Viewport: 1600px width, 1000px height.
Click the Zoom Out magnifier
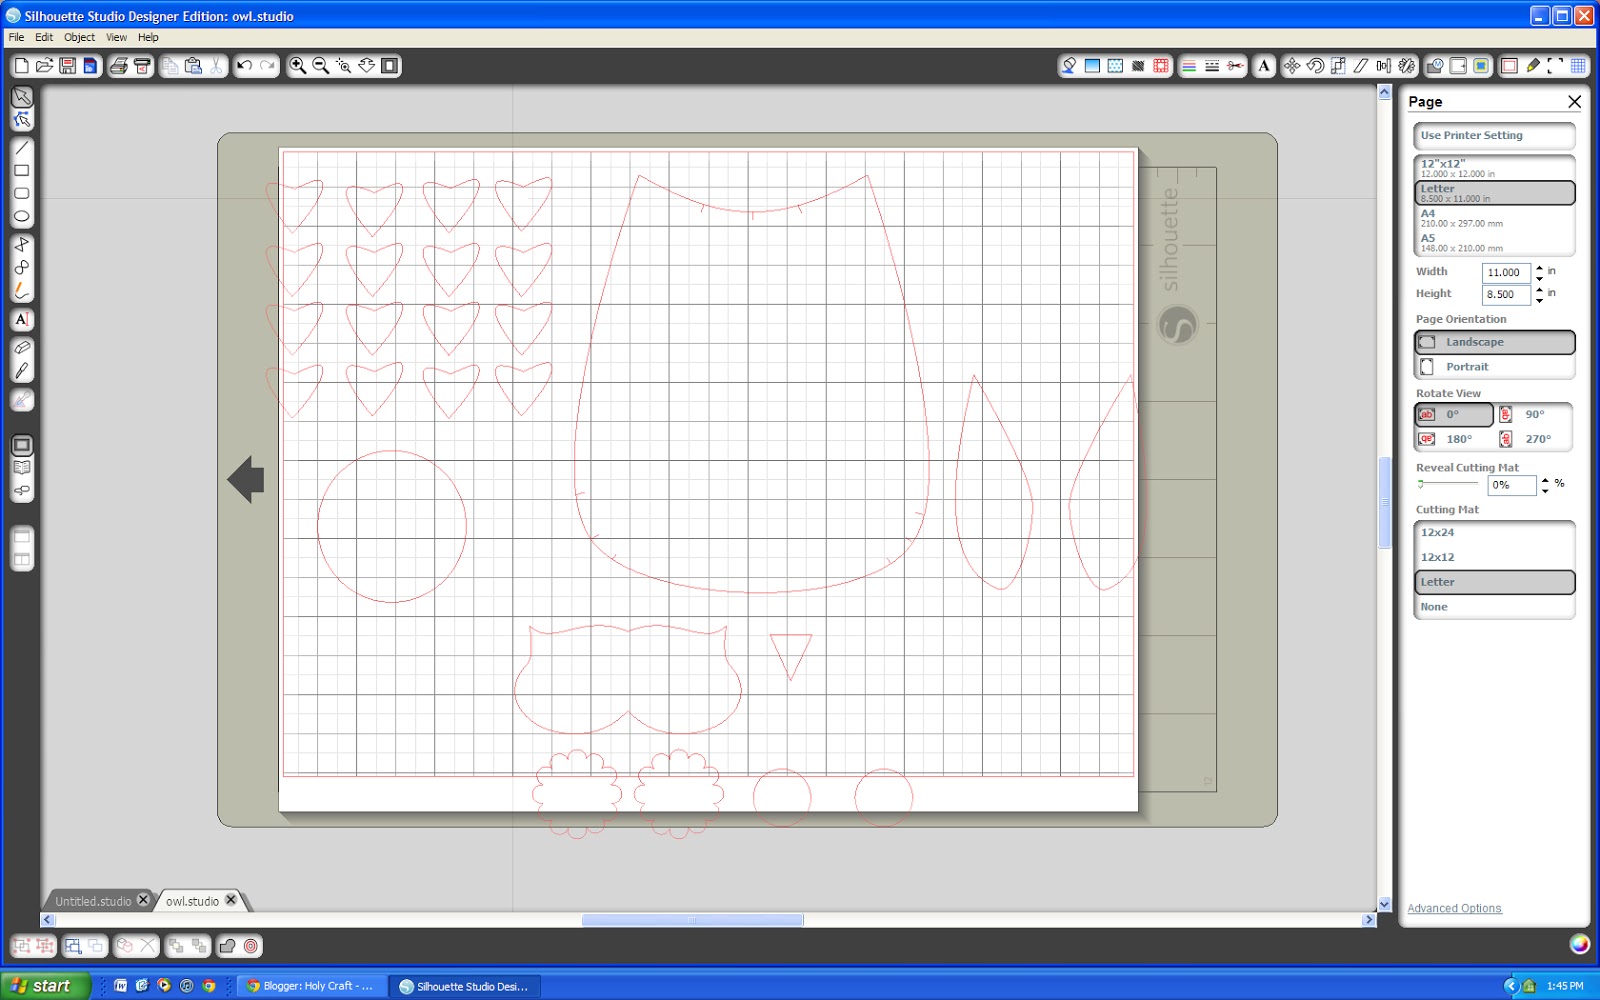click(321, 66)
